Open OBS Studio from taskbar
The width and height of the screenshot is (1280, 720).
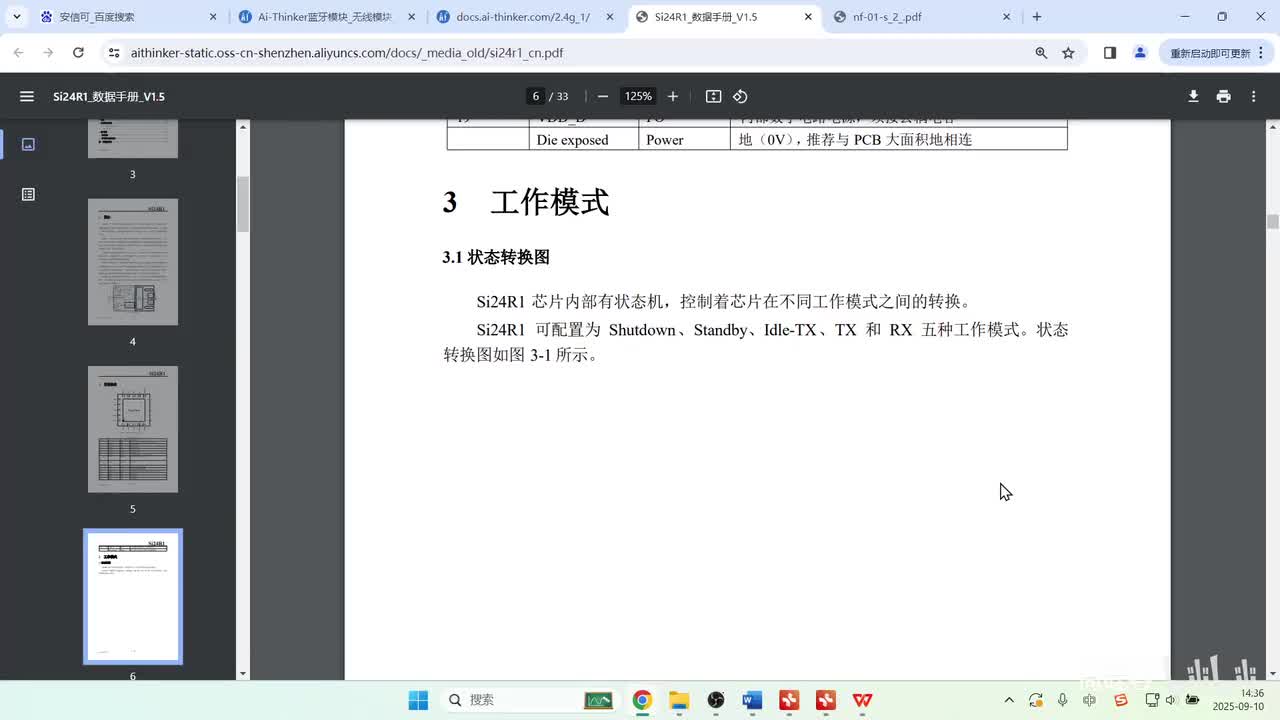tap(716, 700)
